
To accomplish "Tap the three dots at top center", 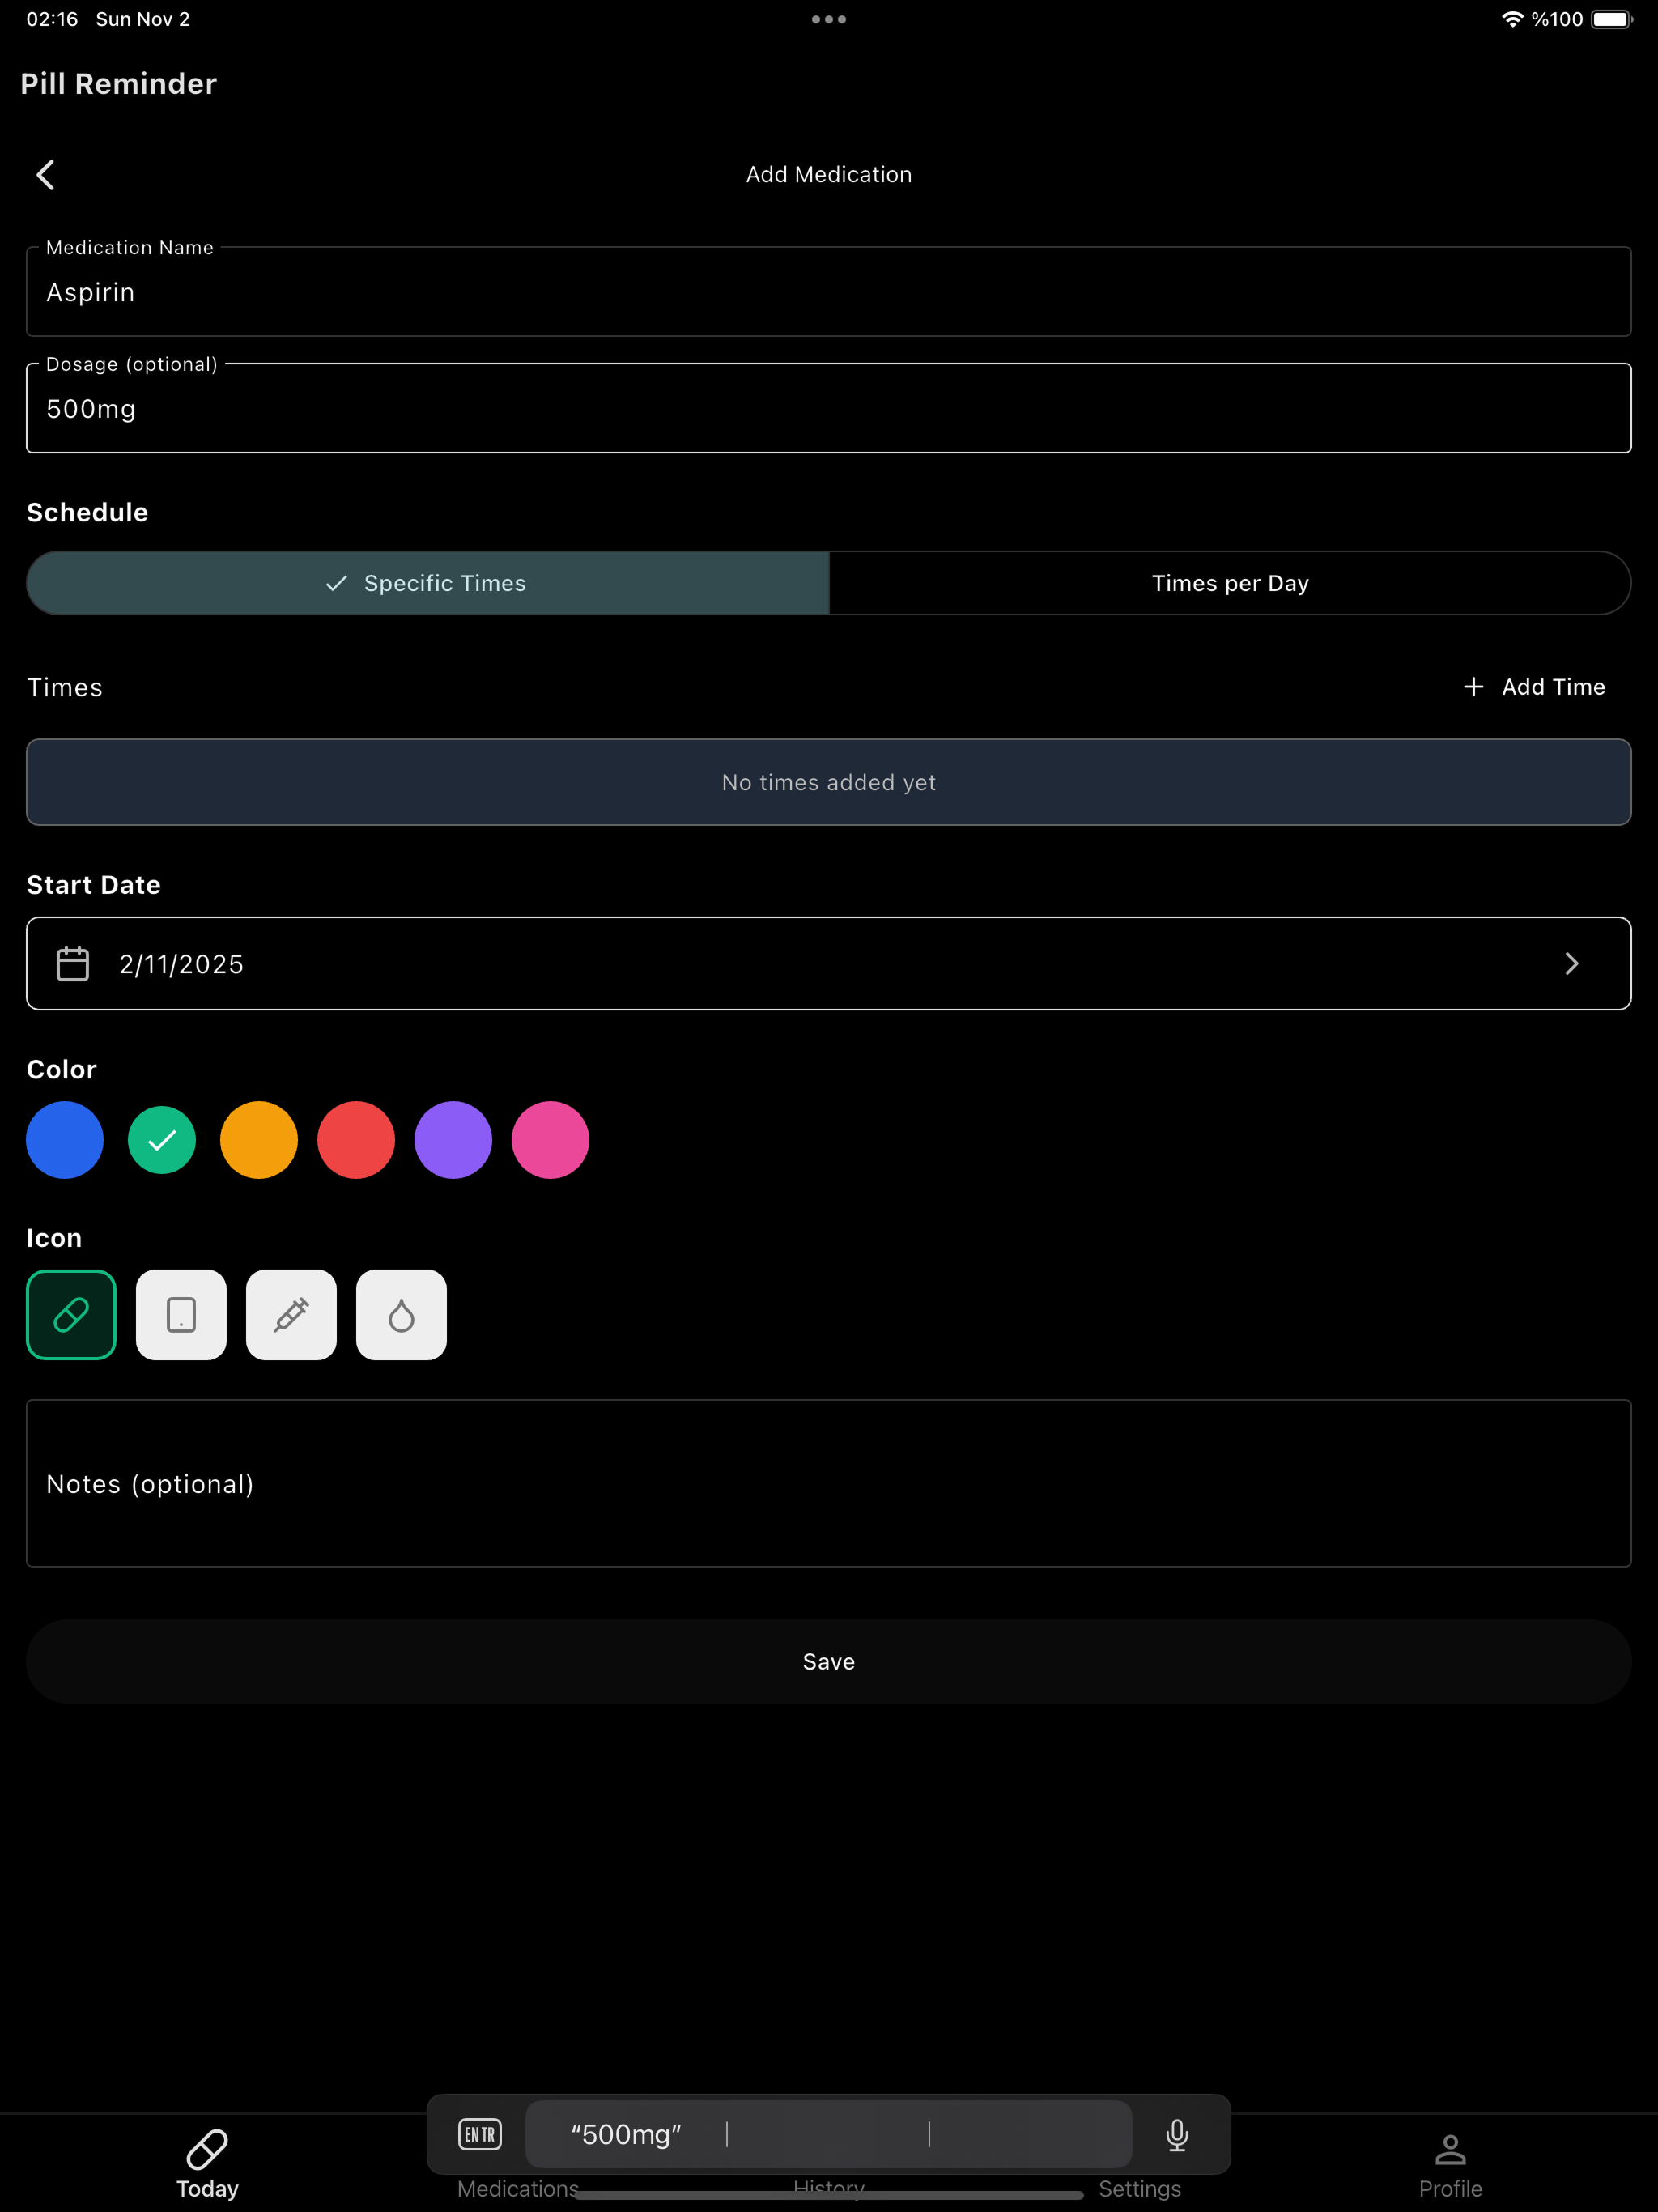I will tap(829, 19).
